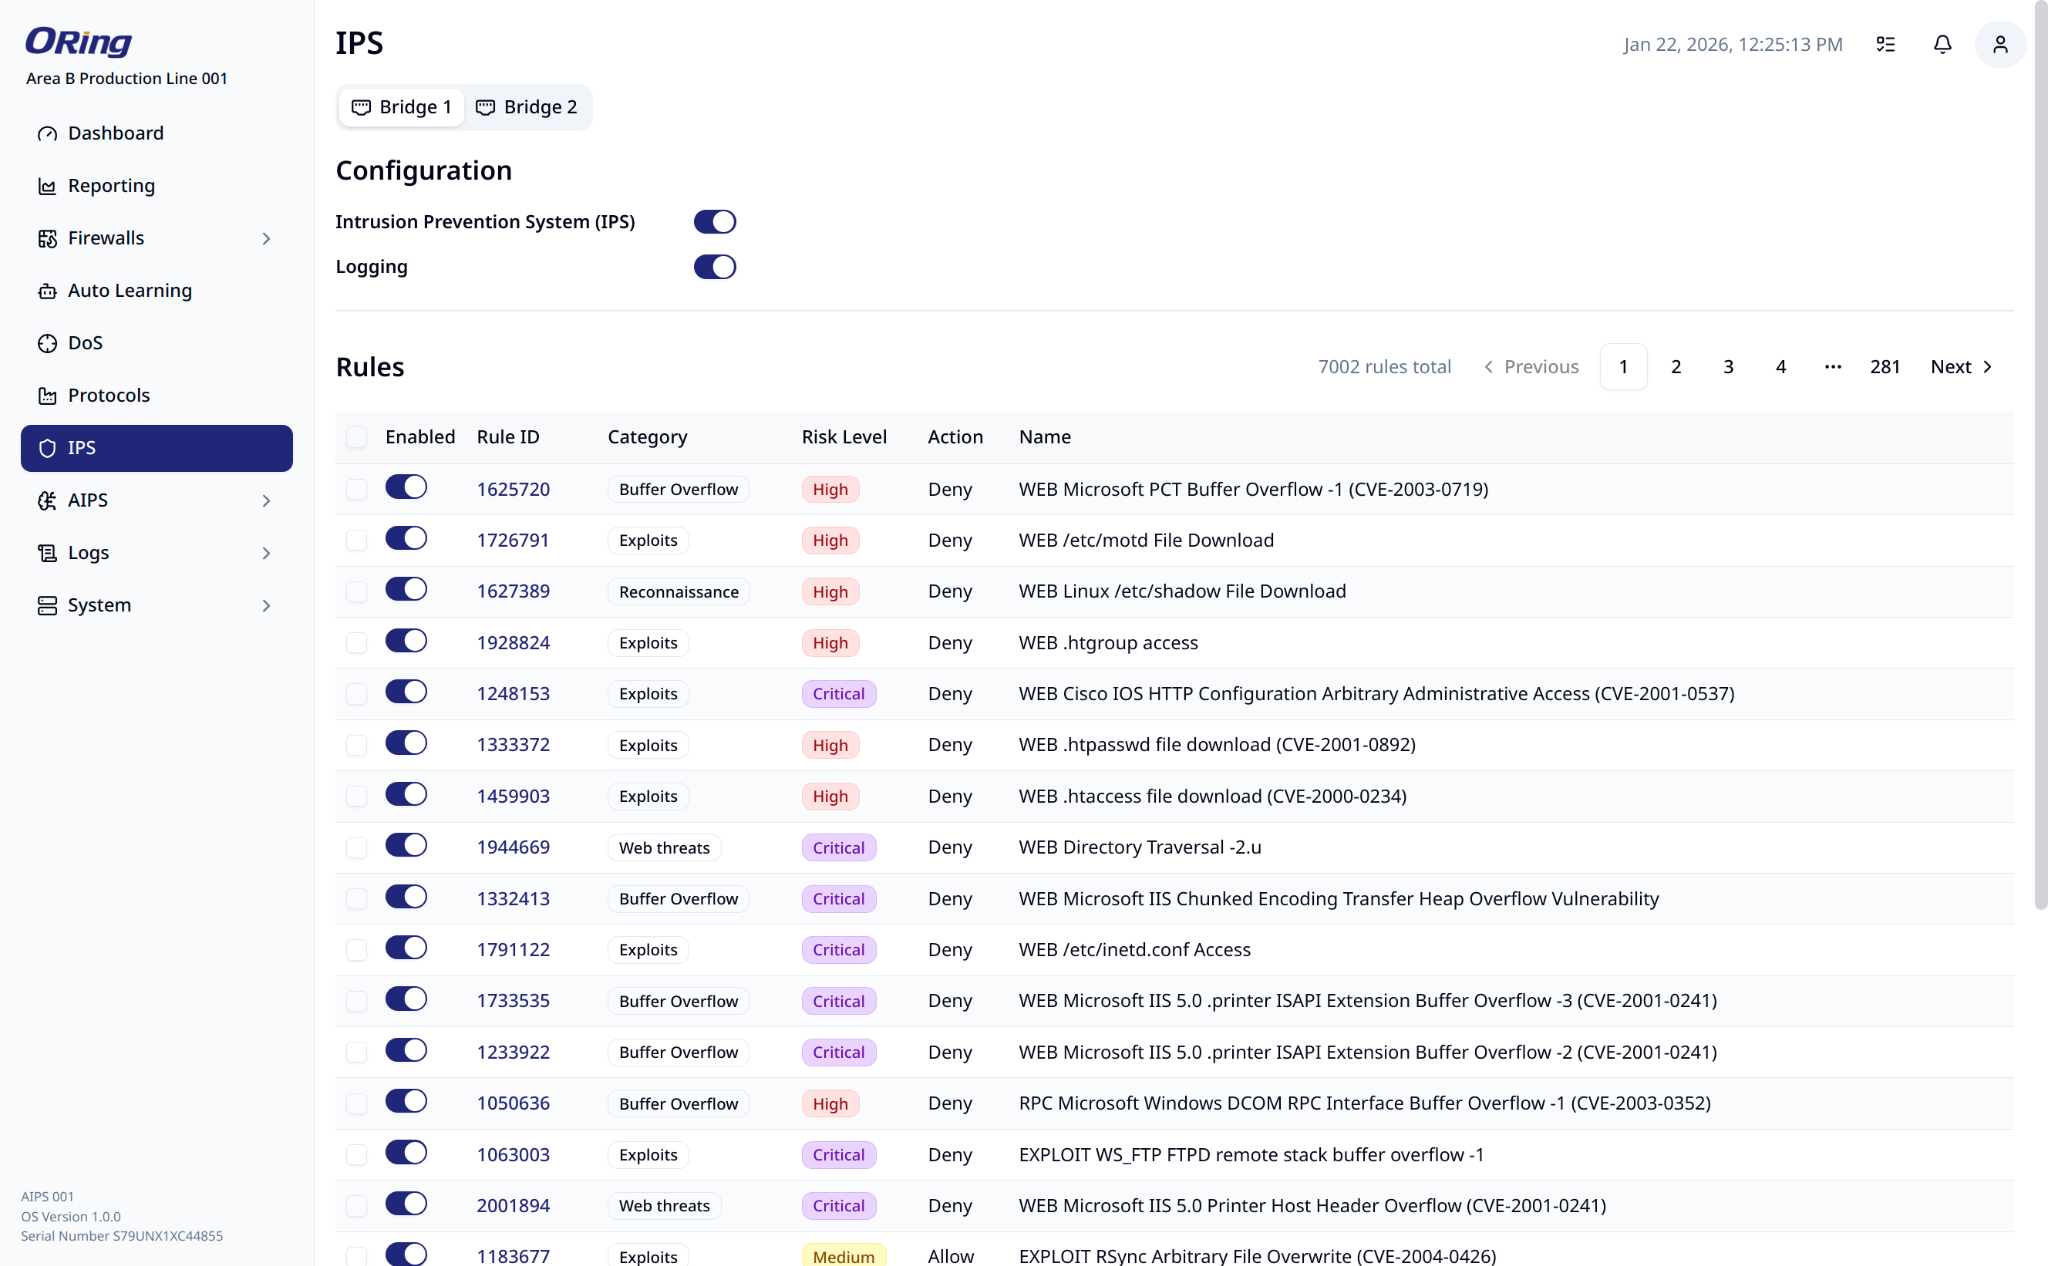The height and width of the screenshot is (1266, 2048).
Task: Switch to the Bridge 2 tab
Action: (527, 107)
